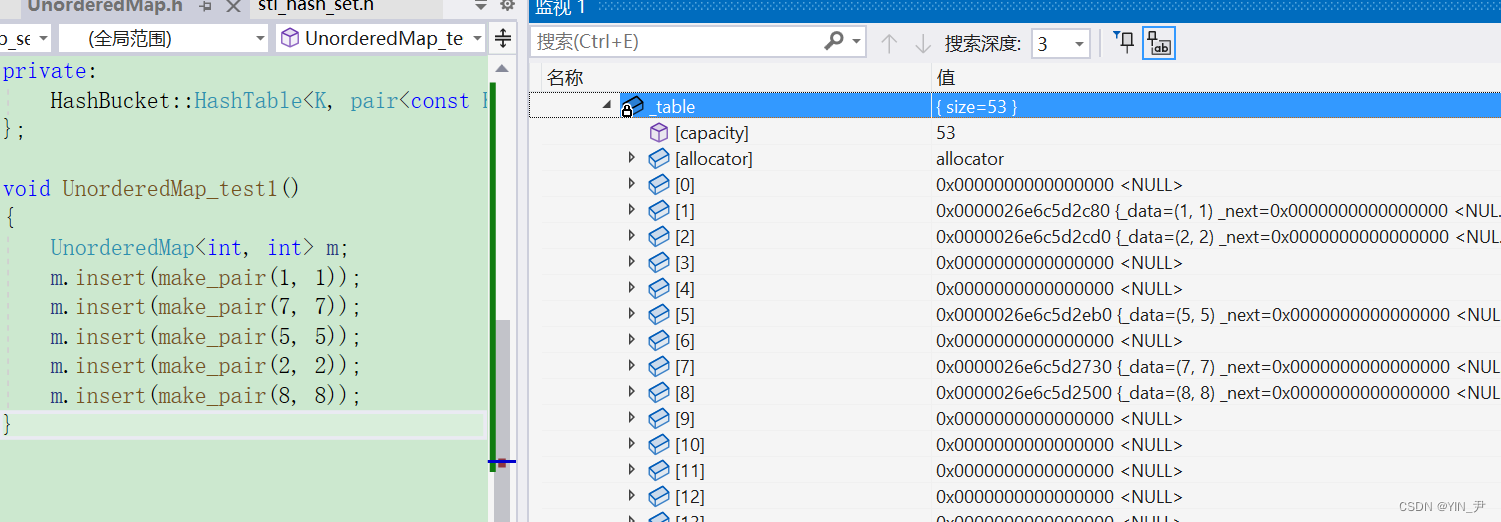Select the [capacity] row name
Viewport: 1501px width, 522px height.
pos(712,133)
